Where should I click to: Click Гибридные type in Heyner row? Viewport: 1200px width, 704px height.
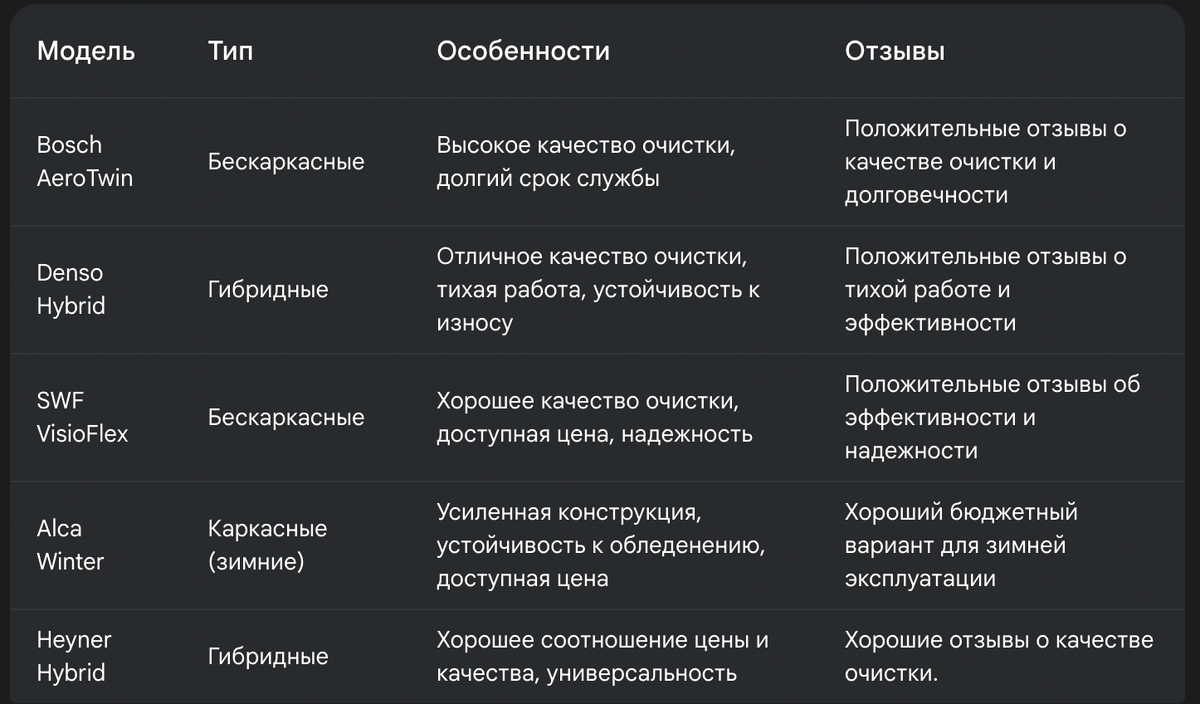coord(268,657)
